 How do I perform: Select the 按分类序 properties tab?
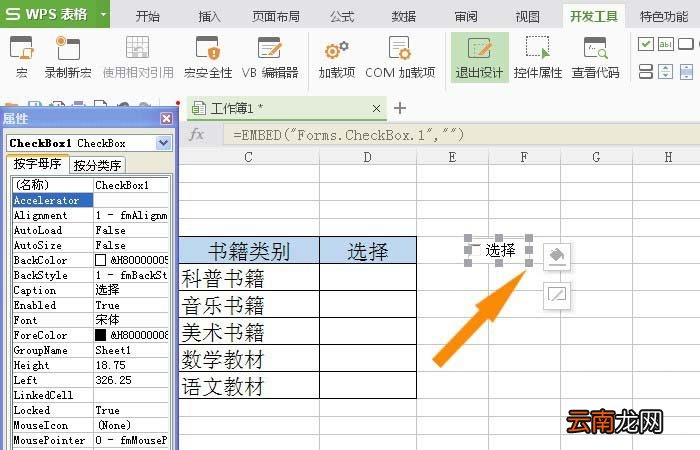[97, 165]
